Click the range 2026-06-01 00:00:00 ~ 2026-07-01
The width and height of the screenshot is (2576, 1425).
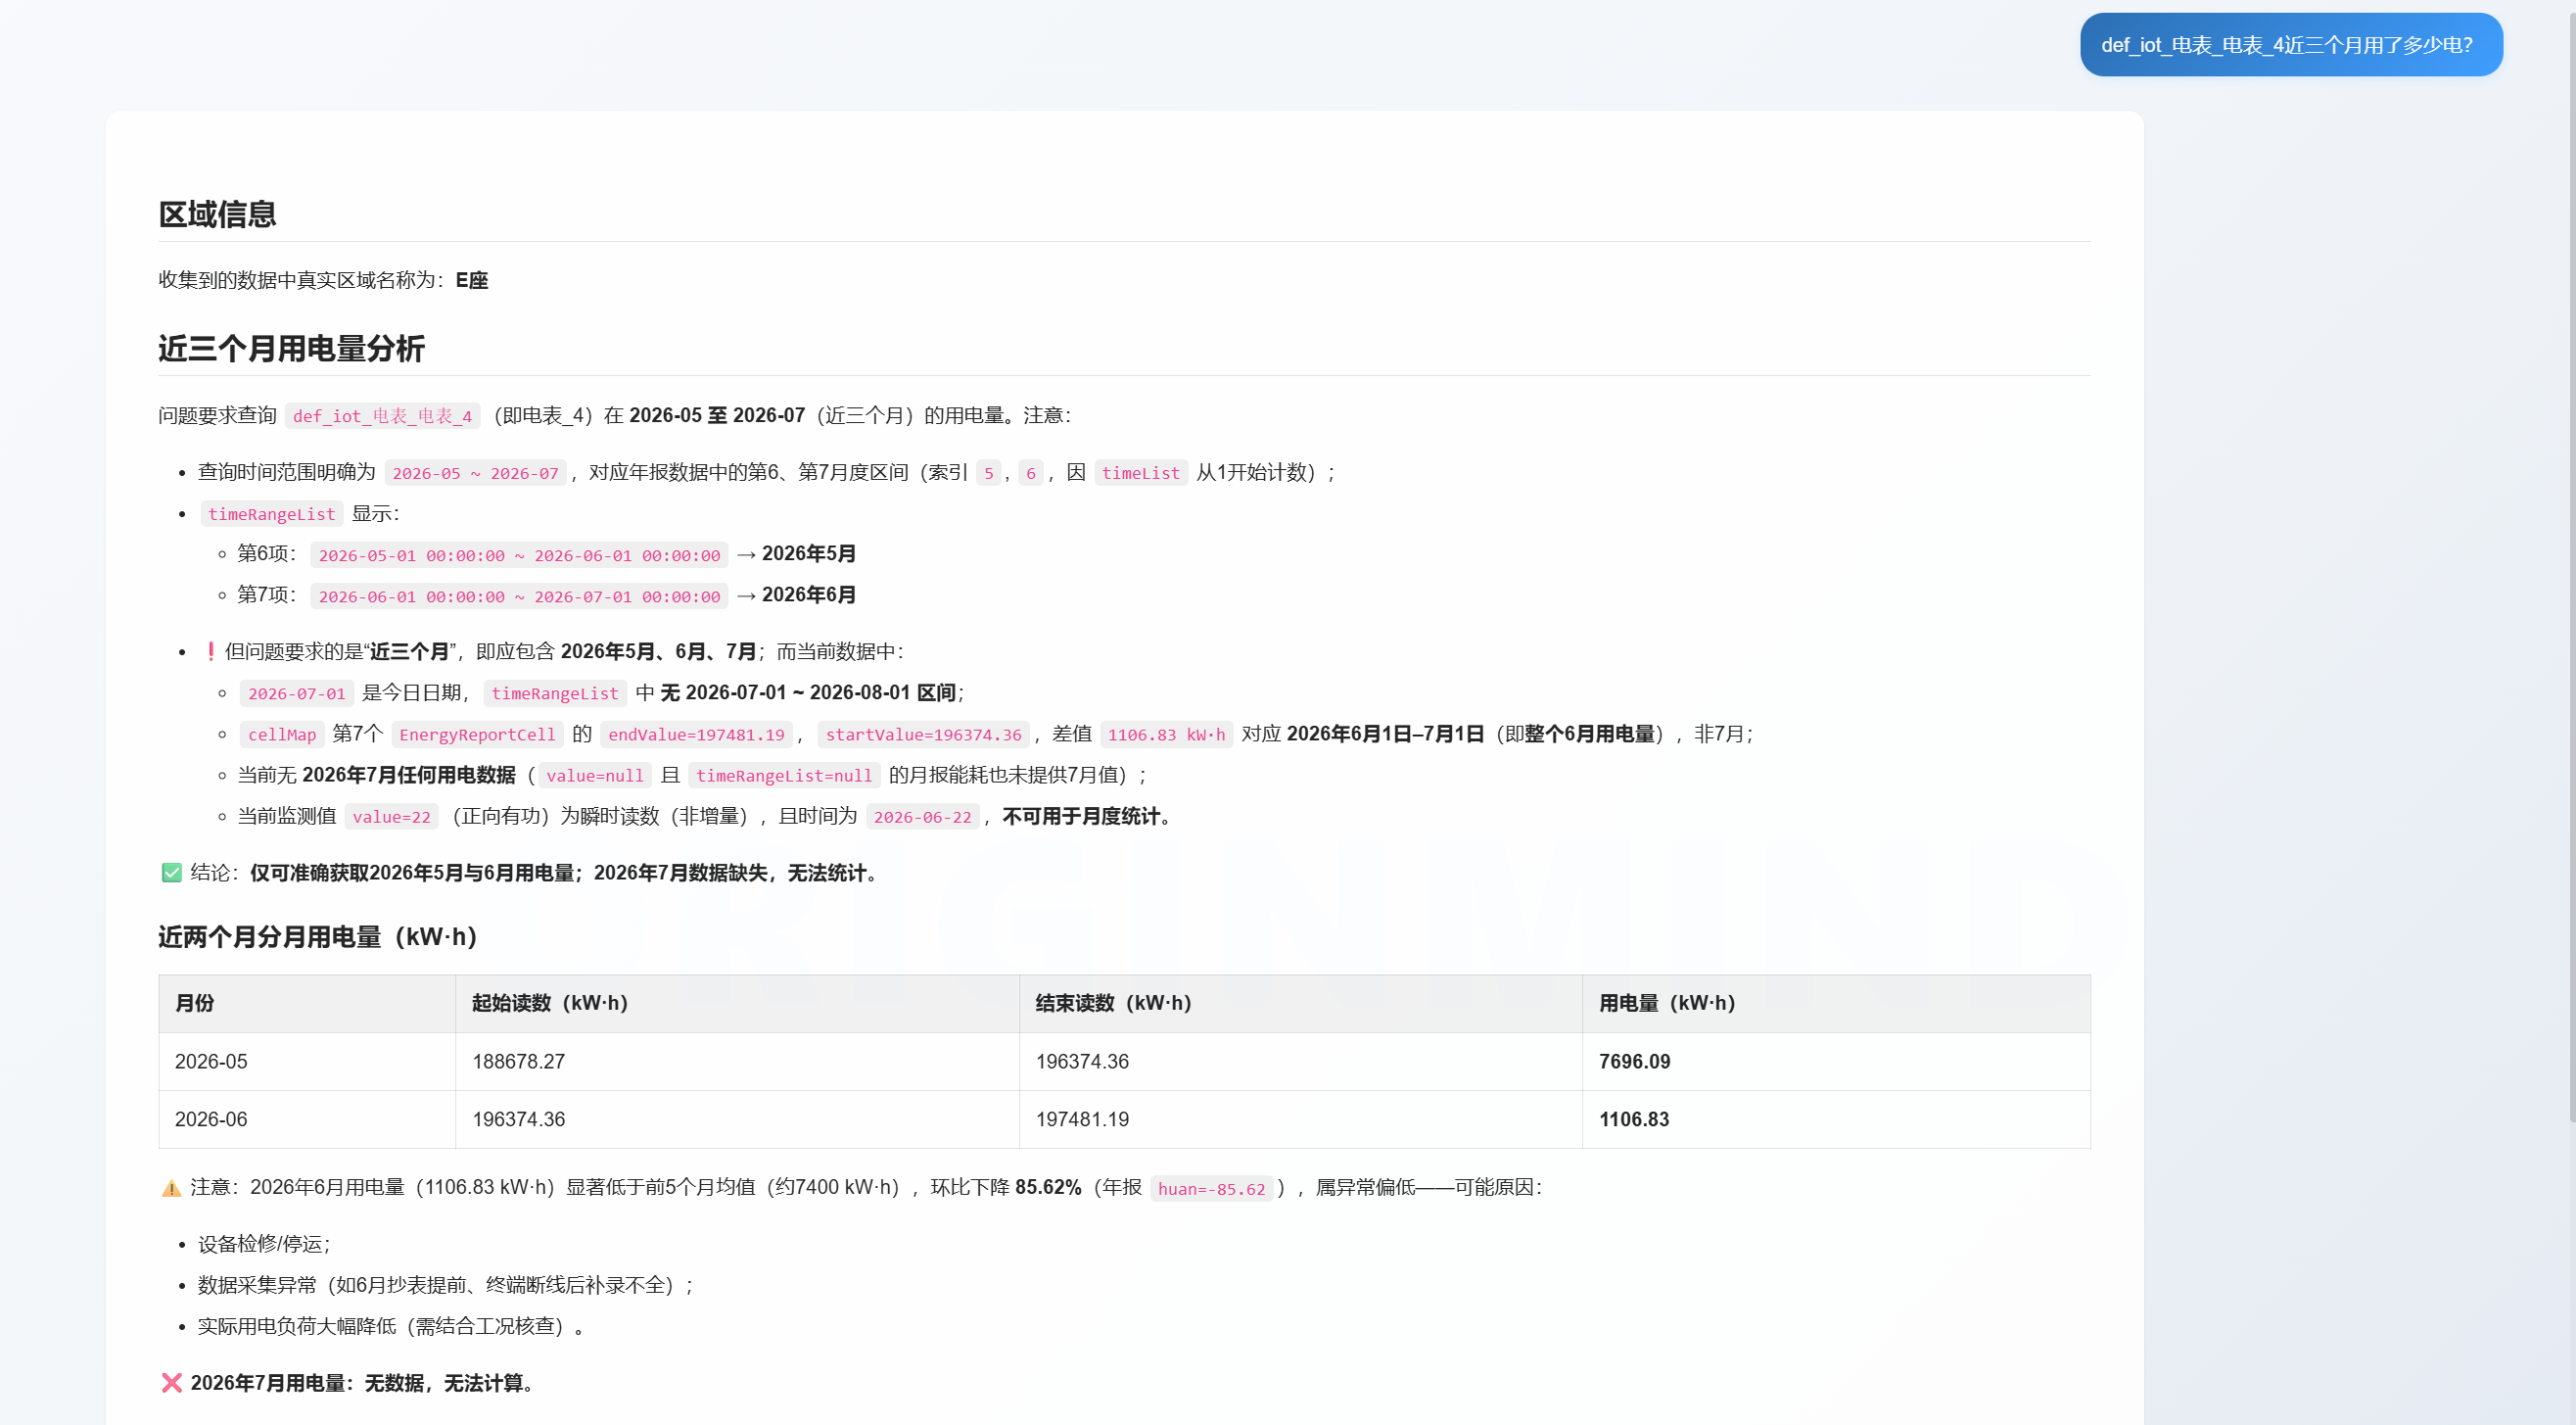tap(519, 596)
